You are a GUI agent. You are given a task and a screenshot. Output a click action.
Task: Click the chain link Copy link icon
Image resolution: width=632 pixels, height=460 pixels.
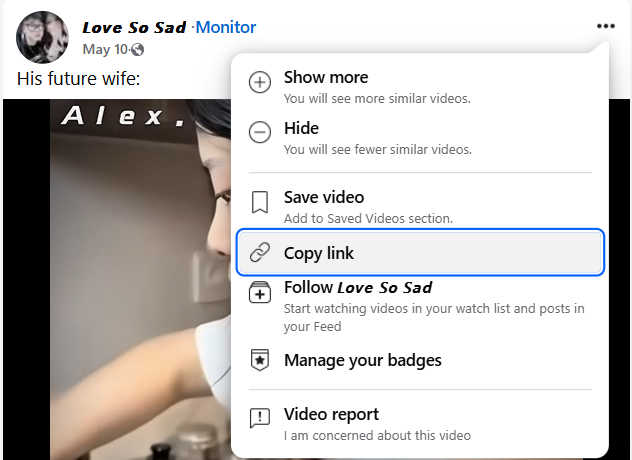260,254
